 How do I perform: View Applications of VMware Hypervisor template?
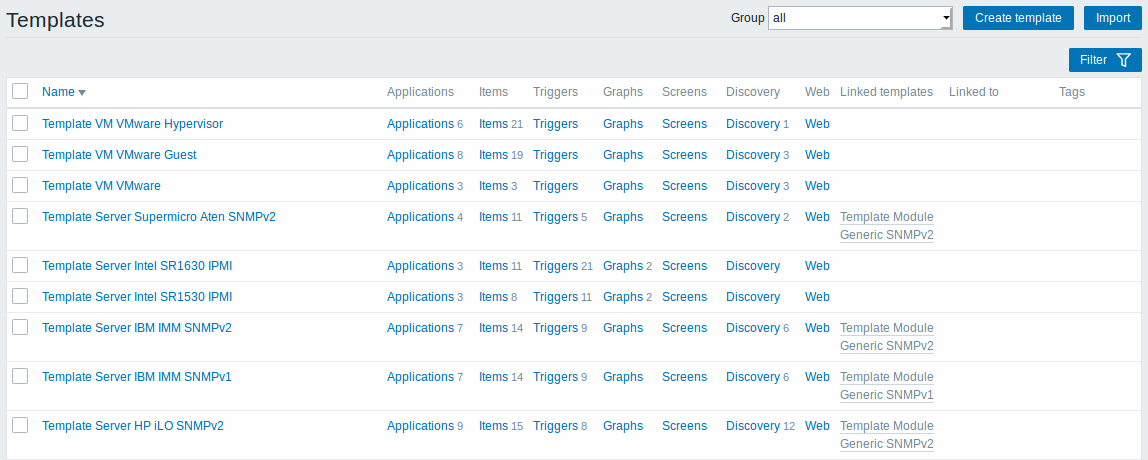(x=420, y=124)
